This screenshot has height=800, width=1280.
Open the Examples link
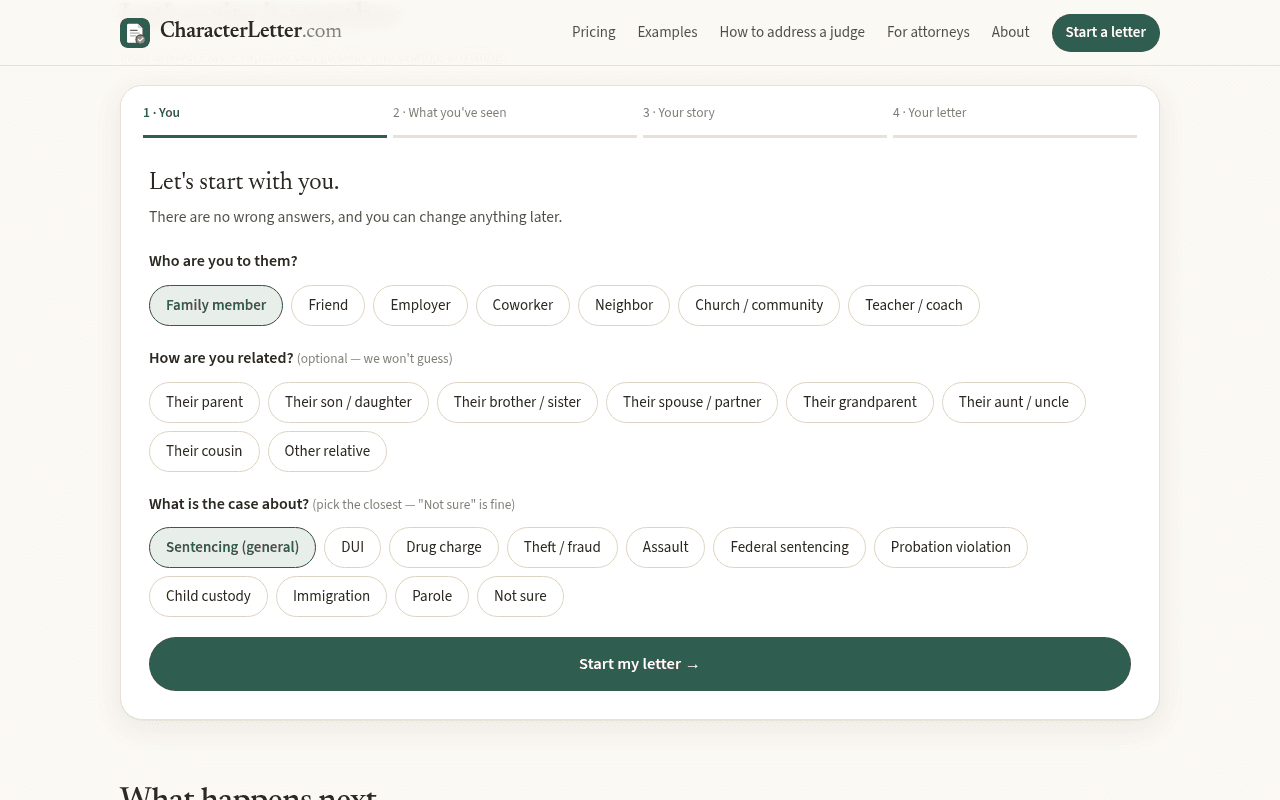point(667,32)
